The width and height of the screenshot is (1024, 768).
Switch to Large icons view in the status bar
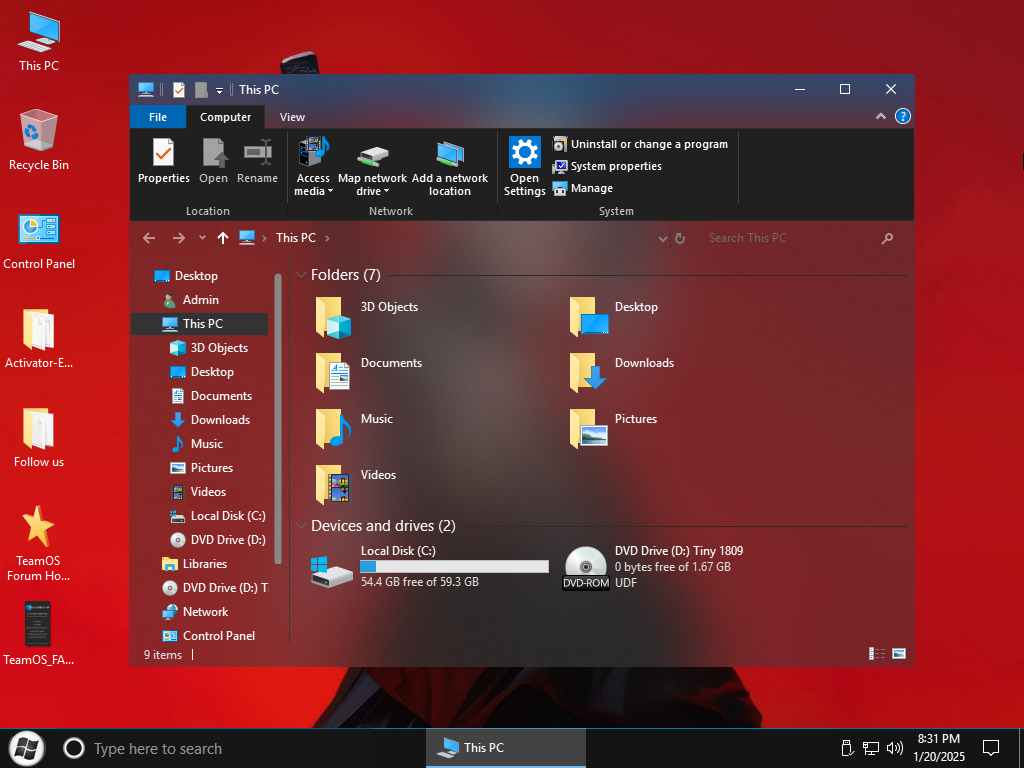coord(899,654)
